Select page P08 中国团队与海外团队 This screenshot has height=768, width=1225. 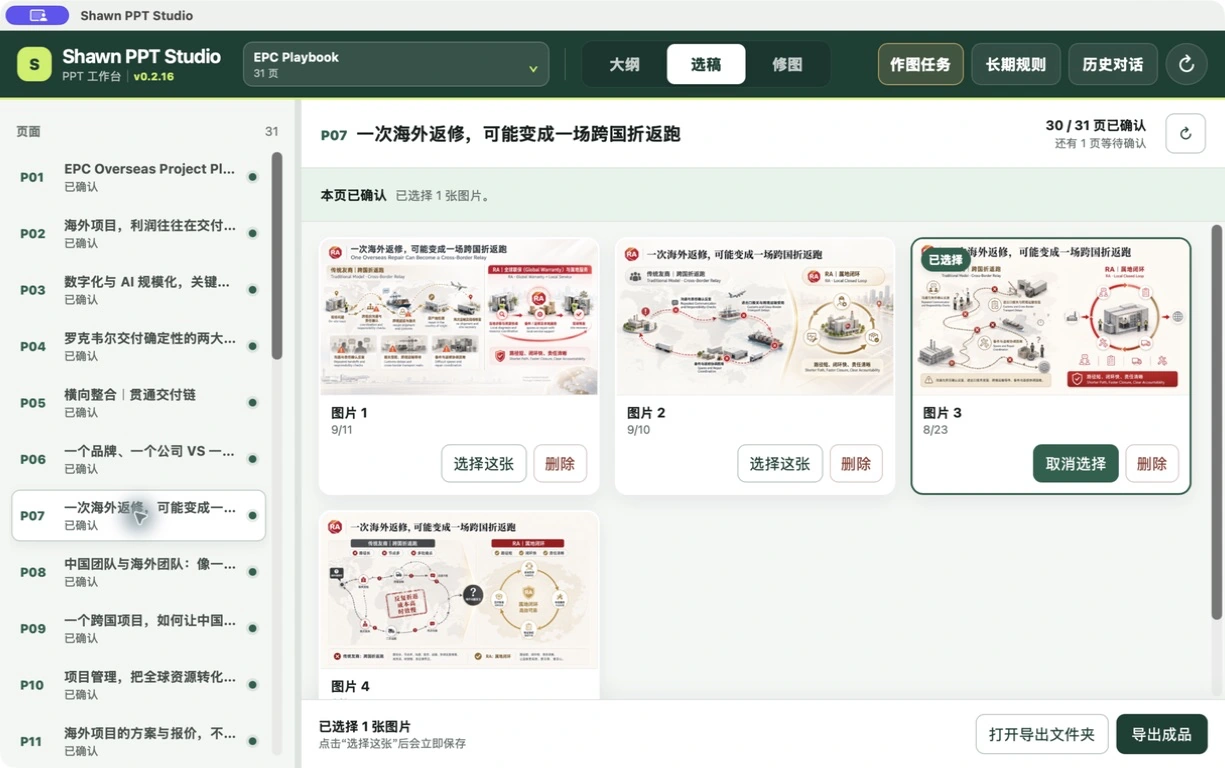(x=138, y=572)
